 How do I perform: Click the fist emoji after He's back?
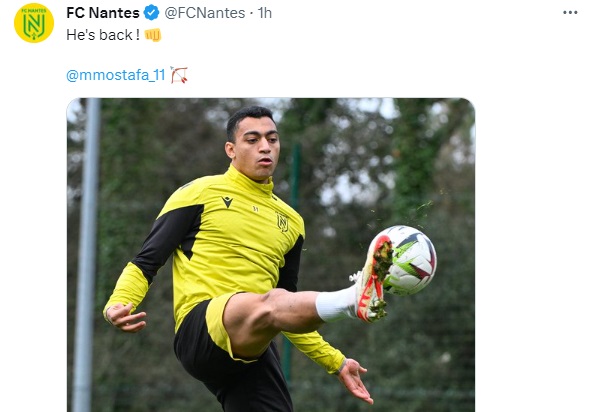(153, 35)
